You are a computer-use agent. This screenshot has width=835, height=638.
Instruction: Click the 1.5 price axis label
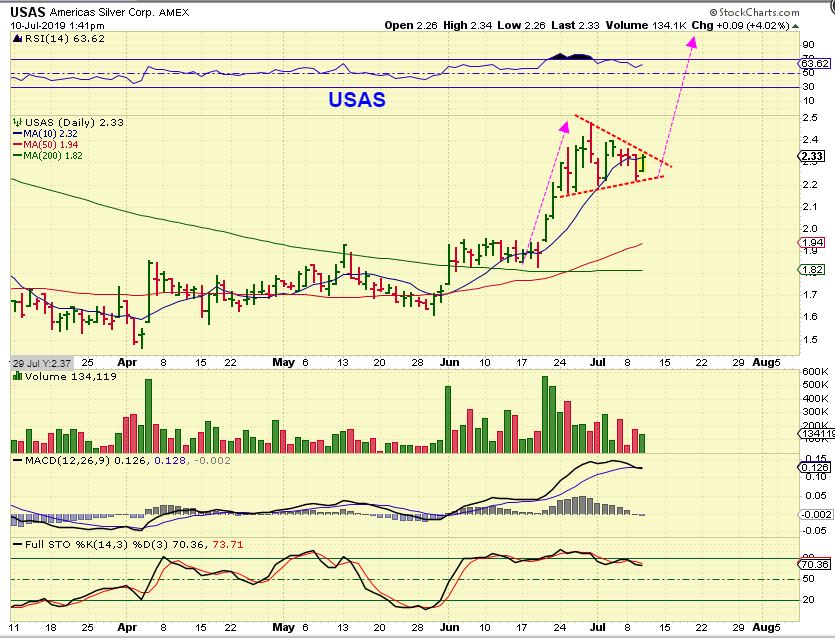(811, 339)
